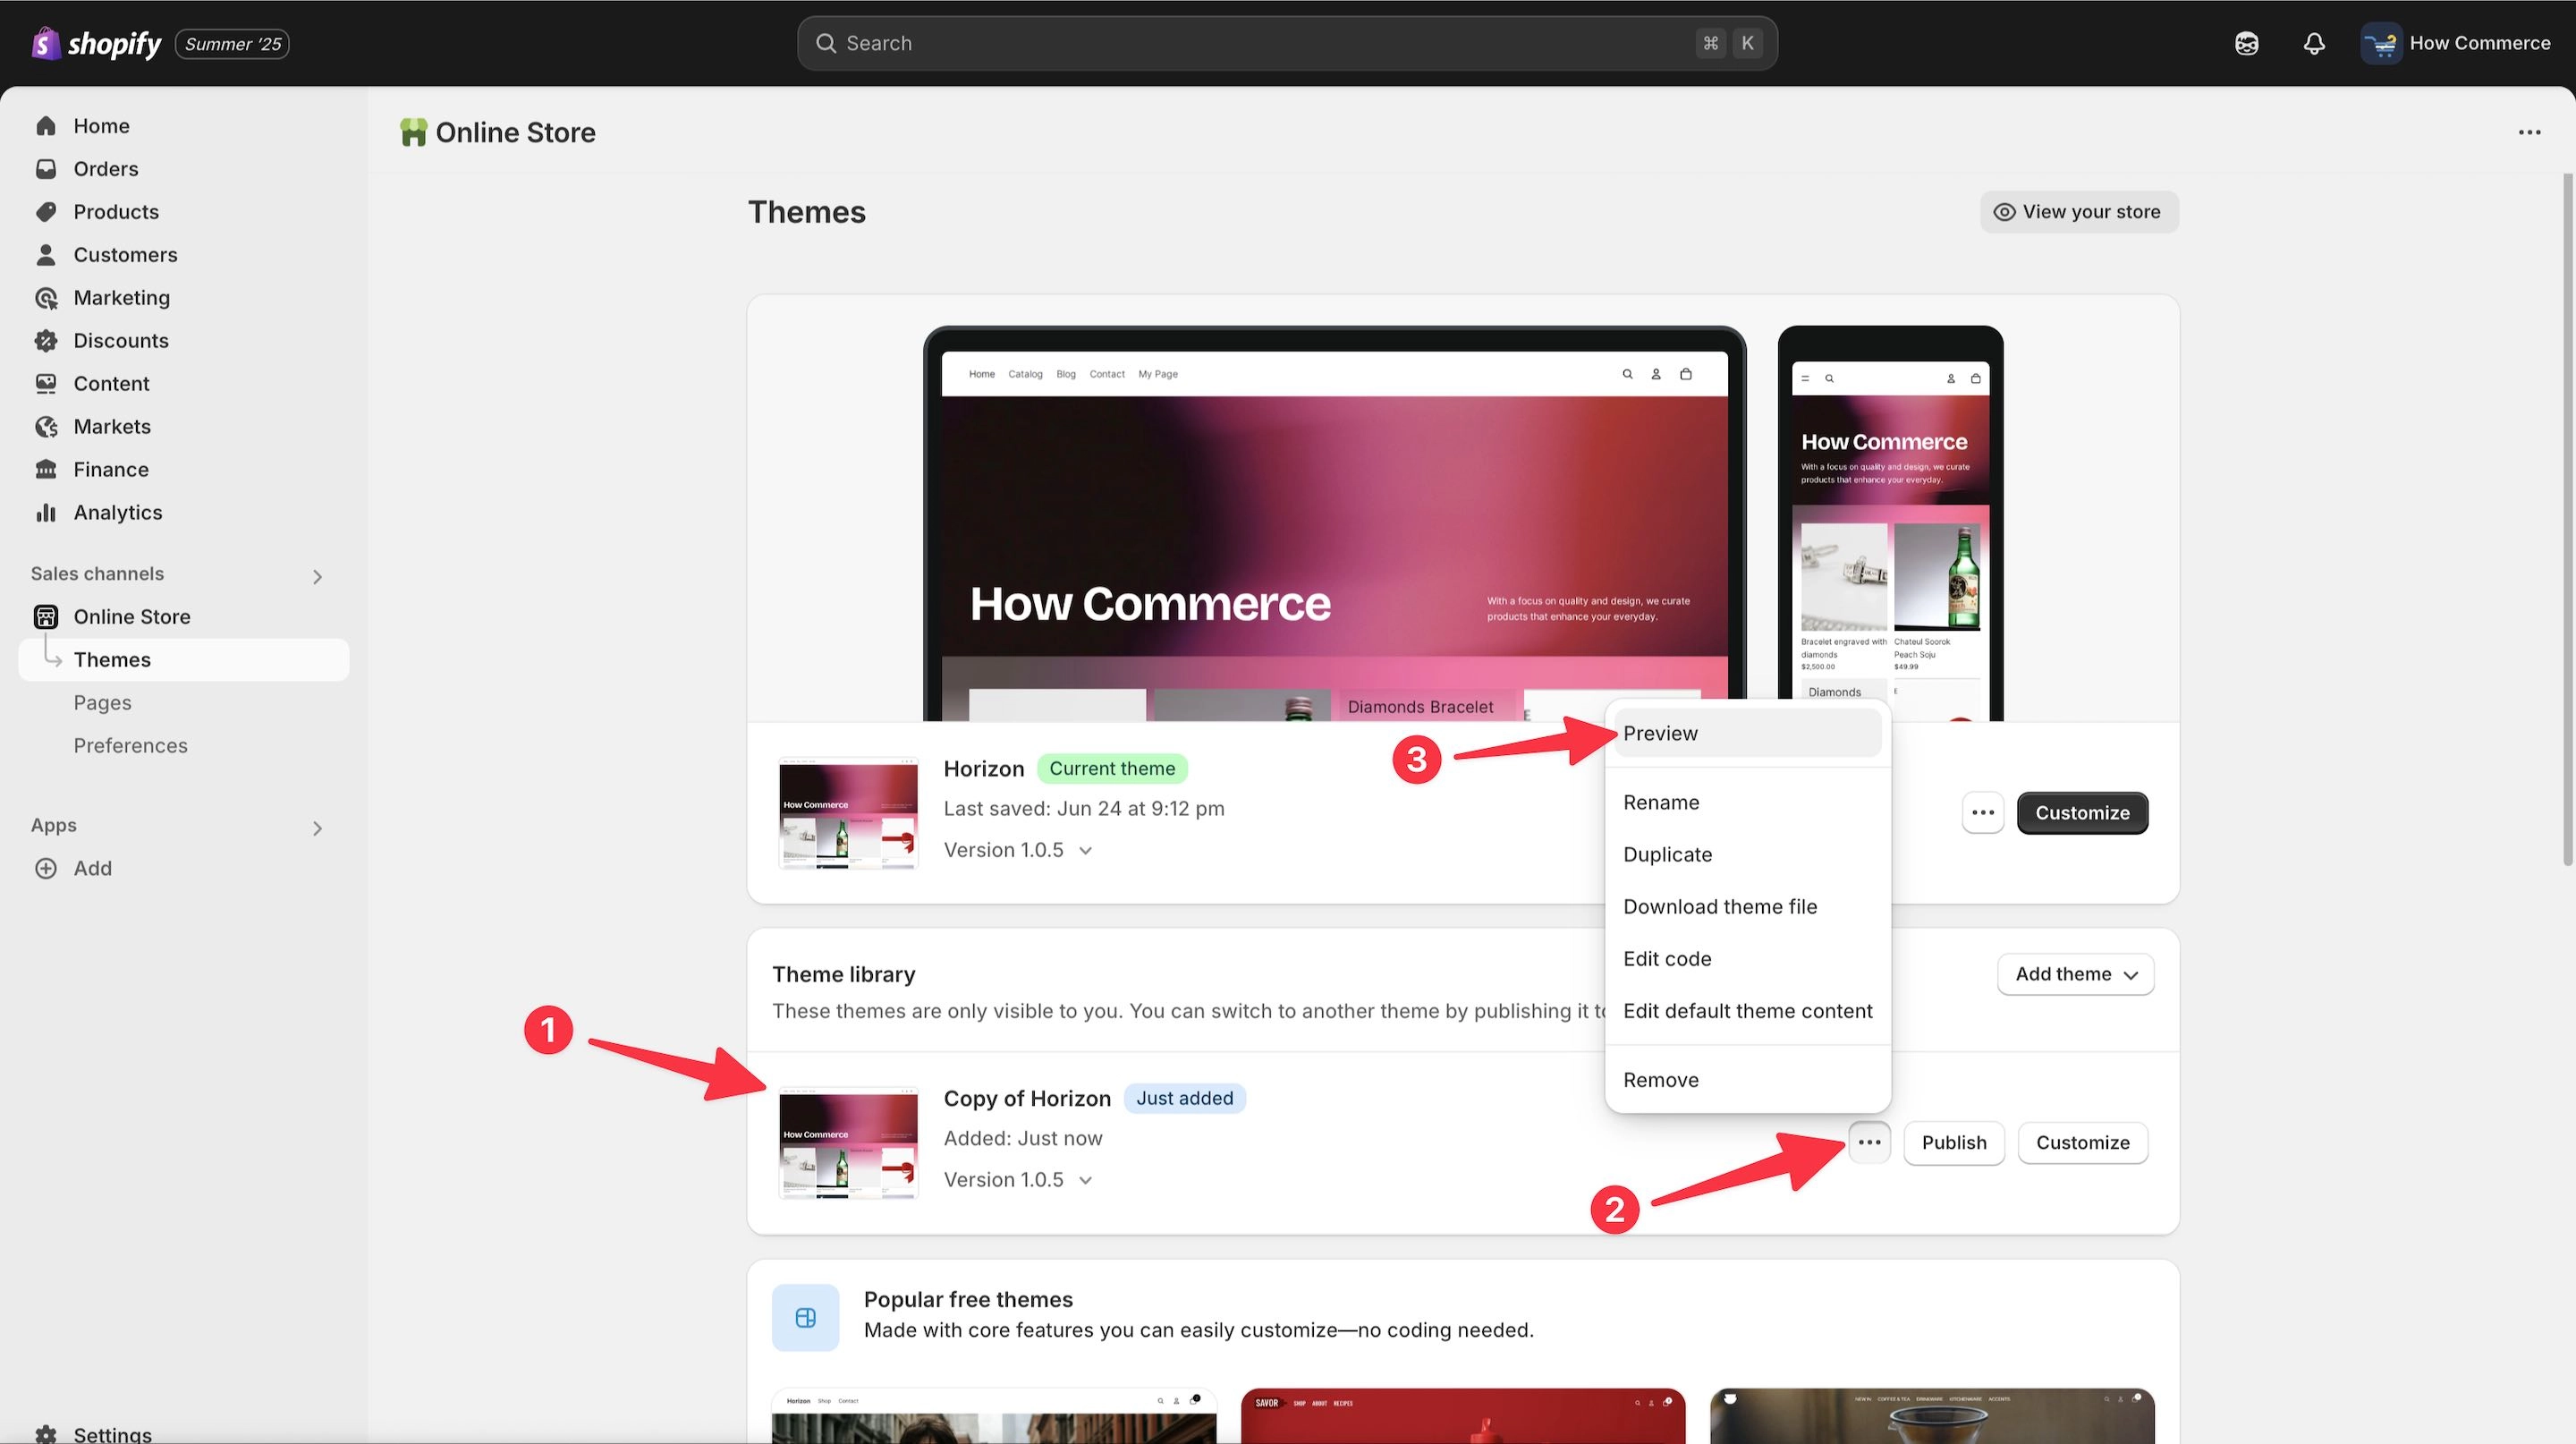Open the Sidekick assistant icon
This screenshot has height=1444, width=2576.
coord(2246,43)
